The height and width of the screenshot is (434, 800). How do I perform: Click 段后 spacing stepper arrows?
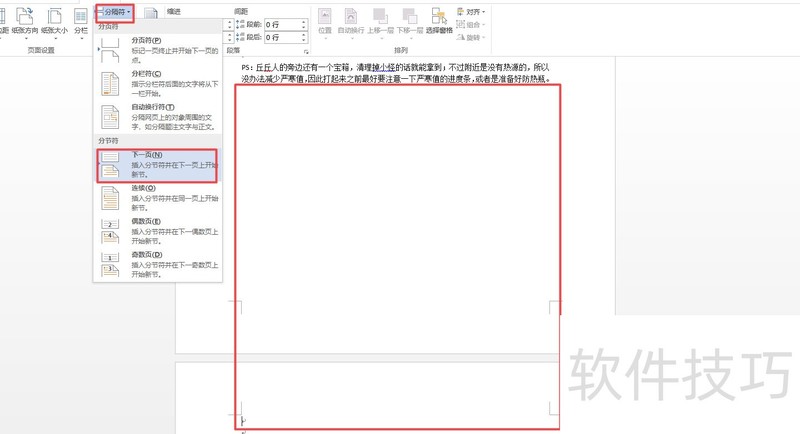click(x=304, y=37)
